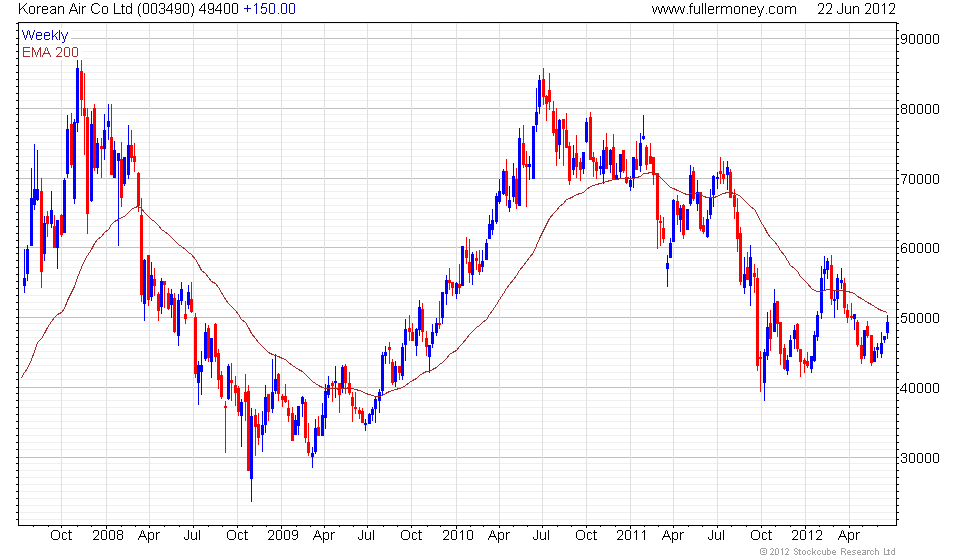Click the 50000 price axis label

(x=920, y=318)
